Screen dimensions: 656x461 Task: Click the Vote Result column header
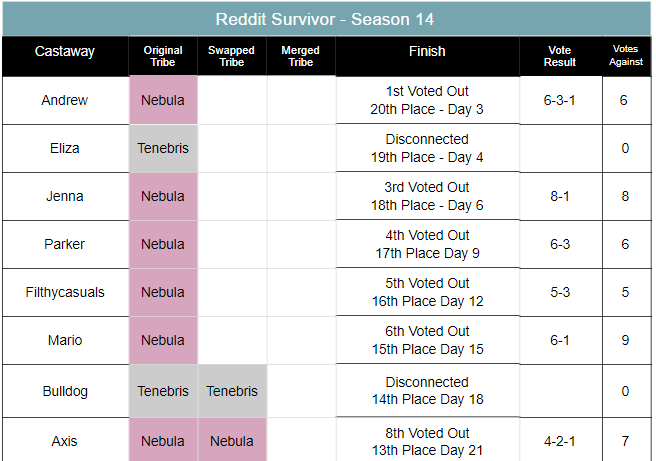[560, 56]
